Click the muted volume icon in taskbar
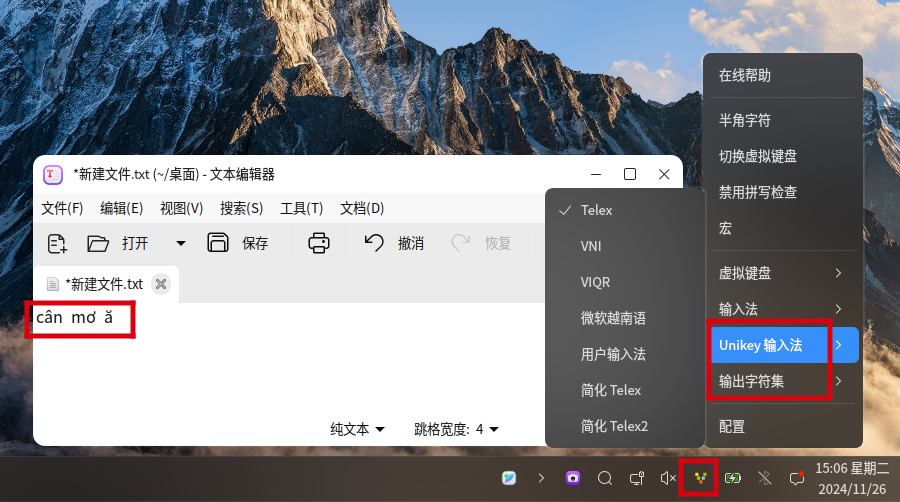Screen dimensions: 900x502 668,478
